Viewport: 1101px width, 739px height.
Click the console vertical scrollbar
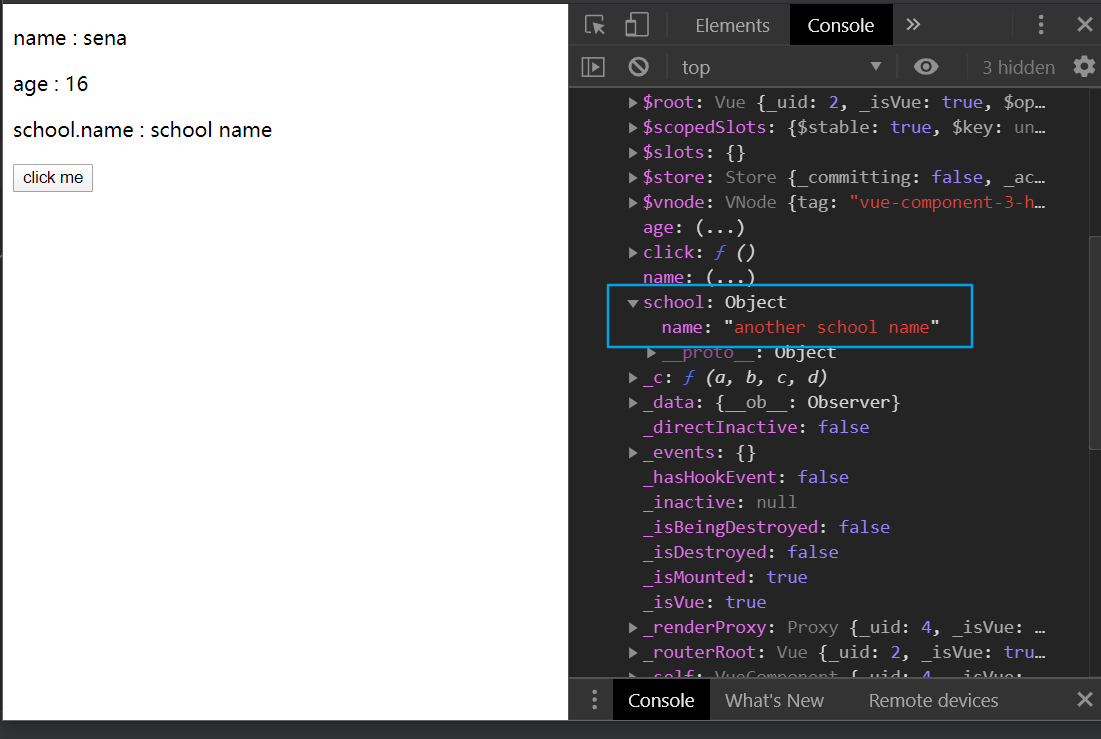tap(1095, 343)
